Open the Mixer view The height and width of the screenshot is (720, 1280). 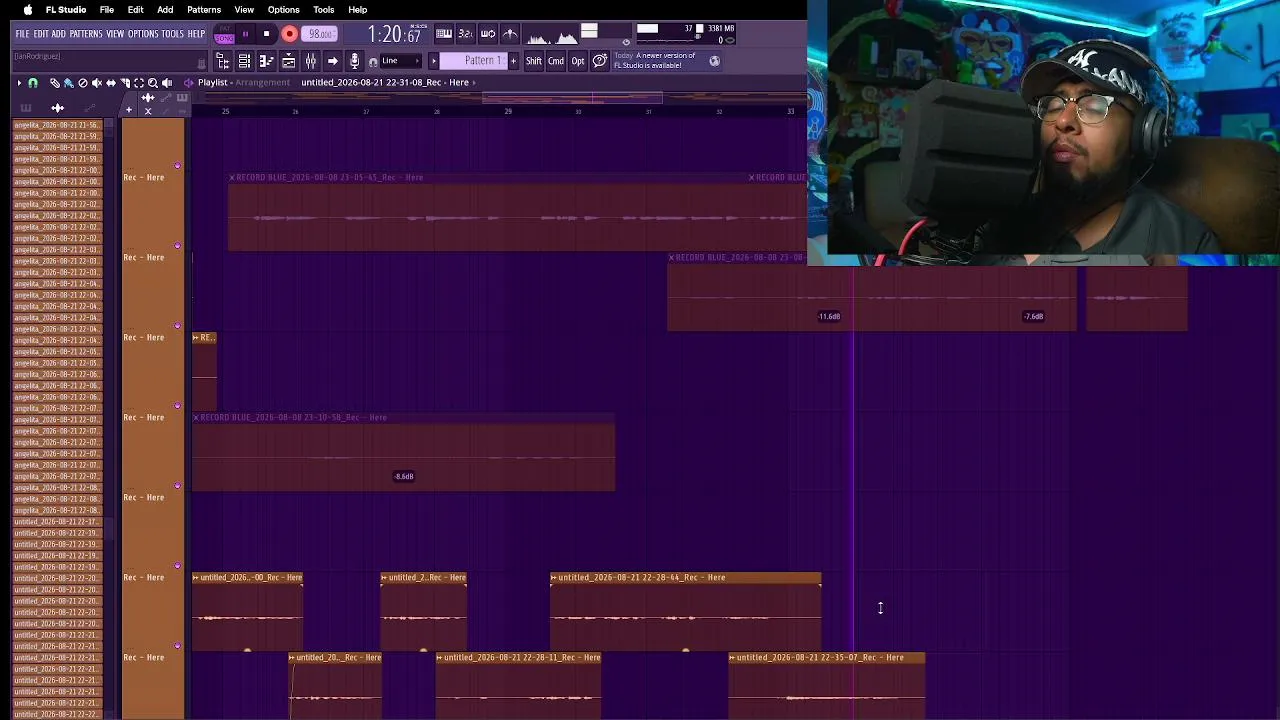click(x=311, y=61)
